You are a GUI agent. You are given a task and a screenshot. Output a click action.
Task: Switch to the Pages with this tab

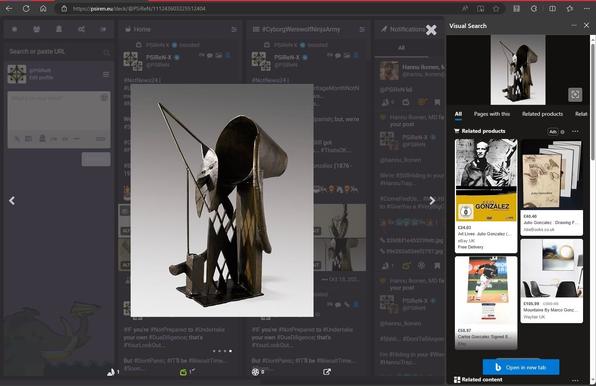(492, 114)
